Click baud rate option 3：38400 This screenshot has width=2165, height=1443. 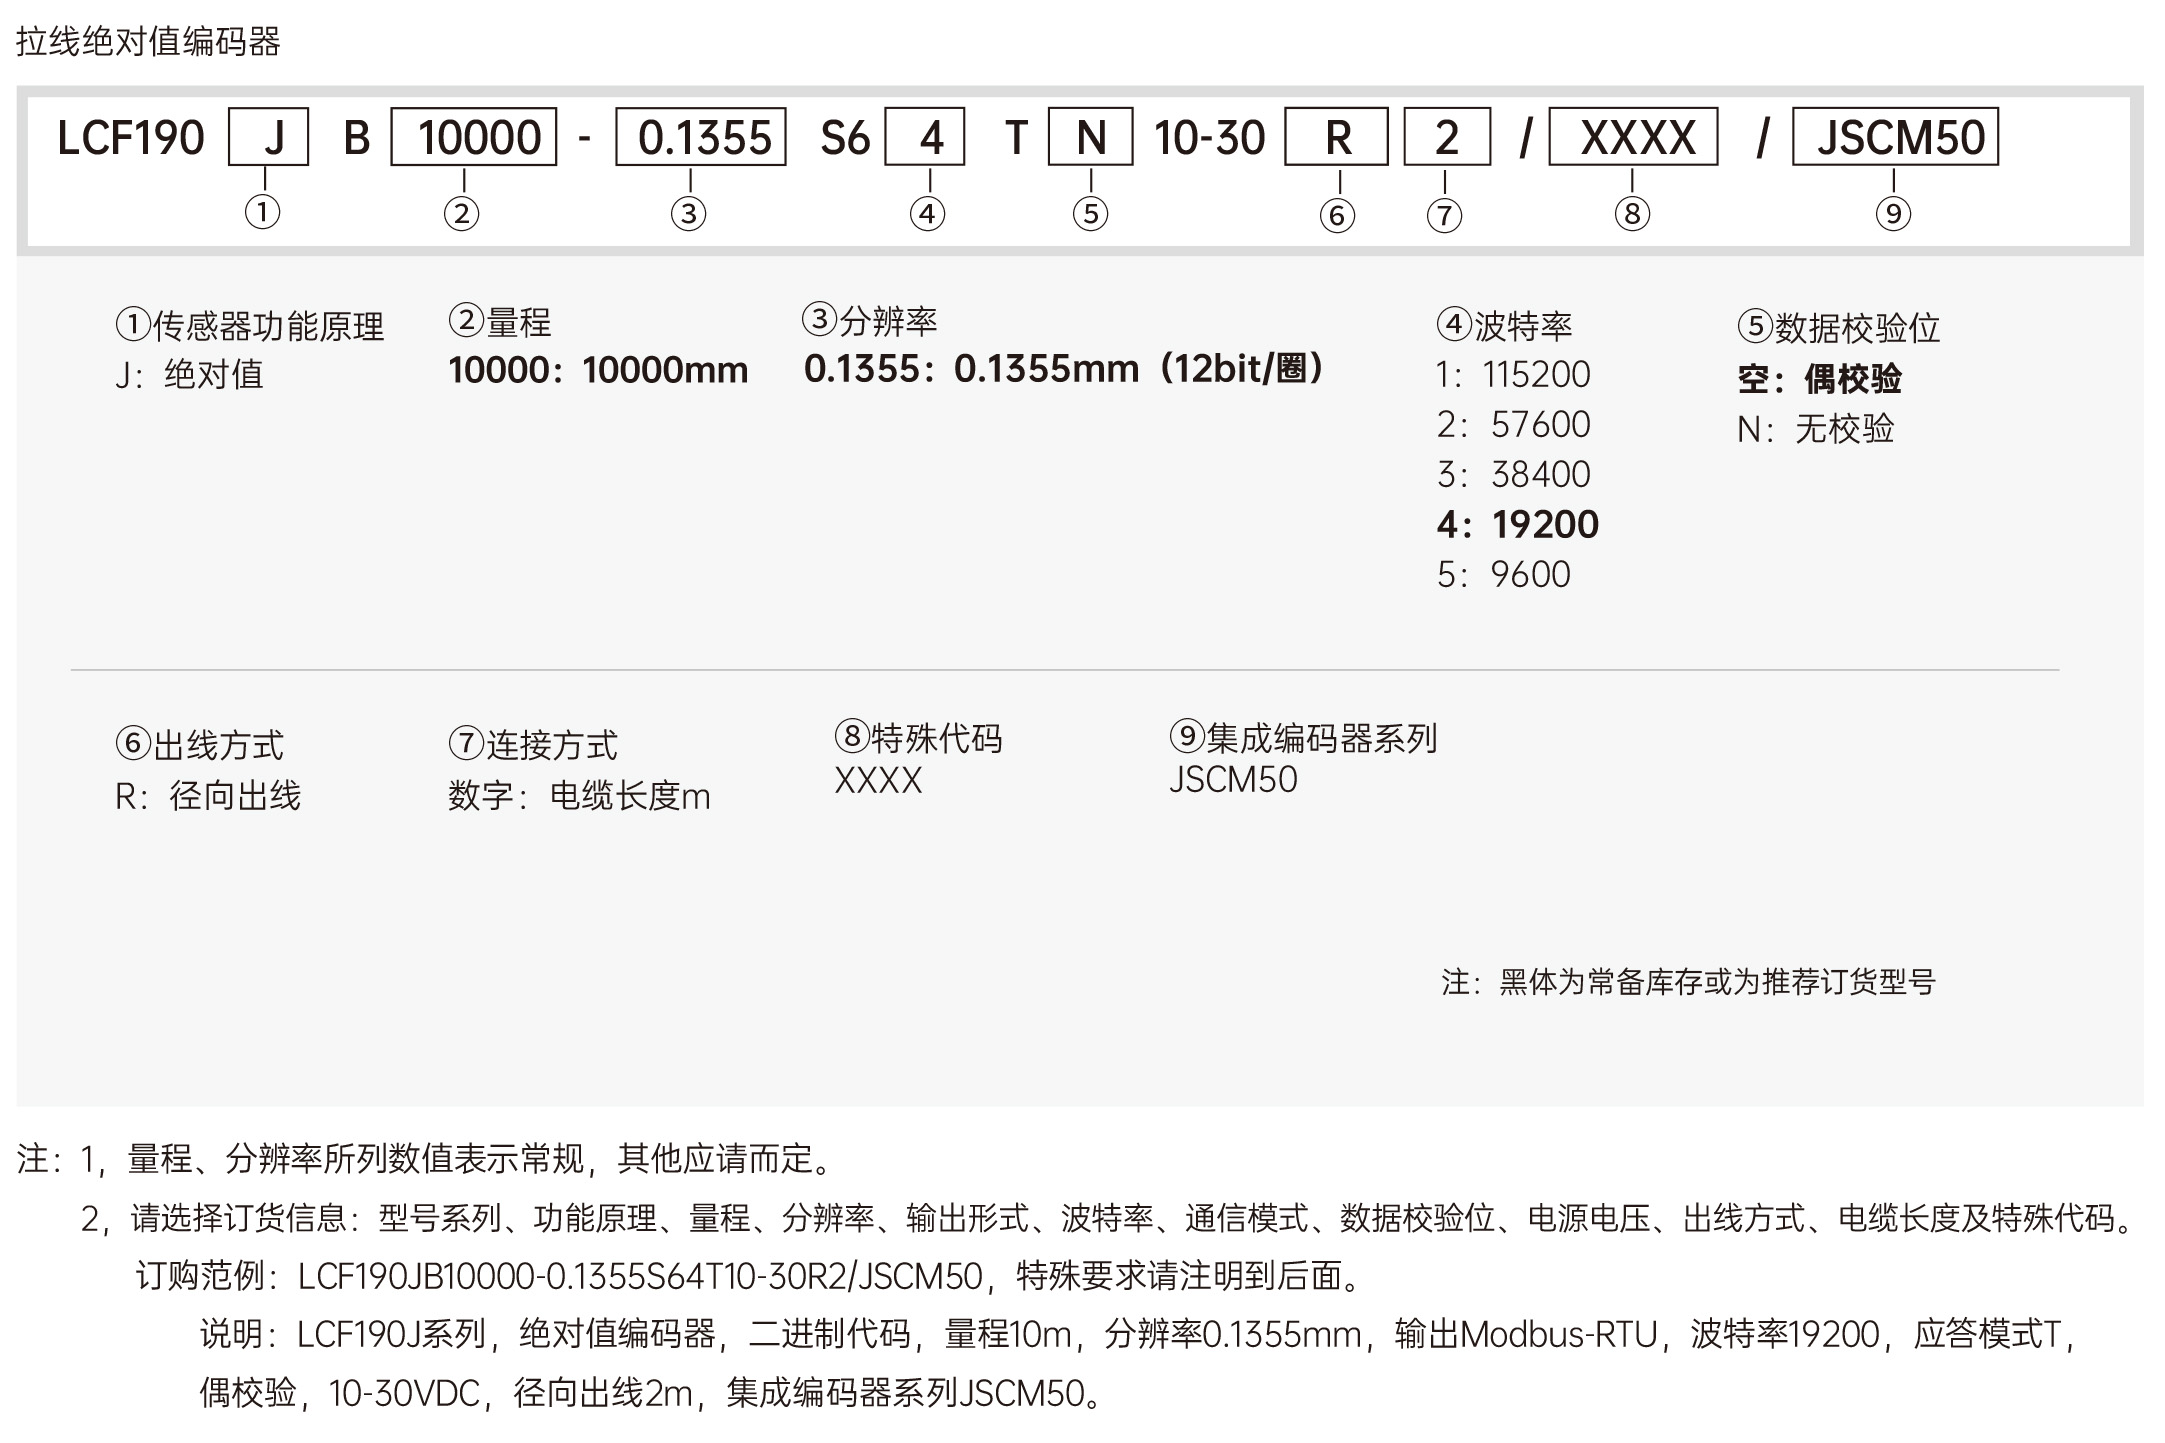pyautogui.click(x=1513, y=475)
